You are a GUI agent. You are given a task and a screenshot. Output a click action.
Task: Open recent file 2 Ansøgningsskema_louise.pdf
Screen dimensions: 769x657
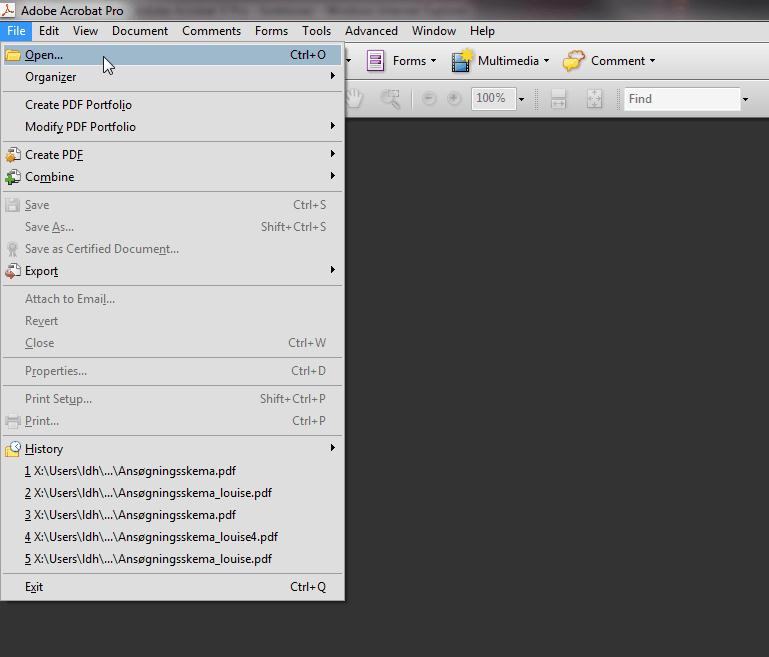[x=172, y=493]
